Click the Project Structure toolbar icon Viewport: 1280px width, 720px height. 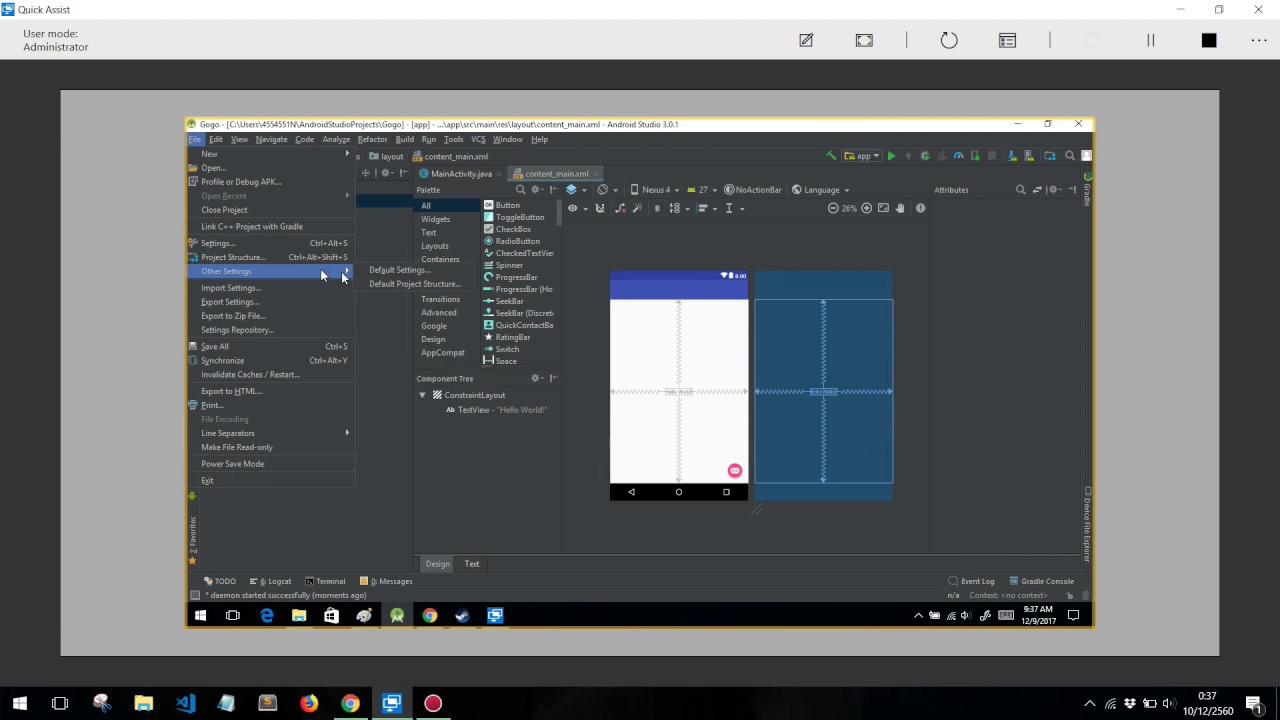click(x=1050, y=155)
